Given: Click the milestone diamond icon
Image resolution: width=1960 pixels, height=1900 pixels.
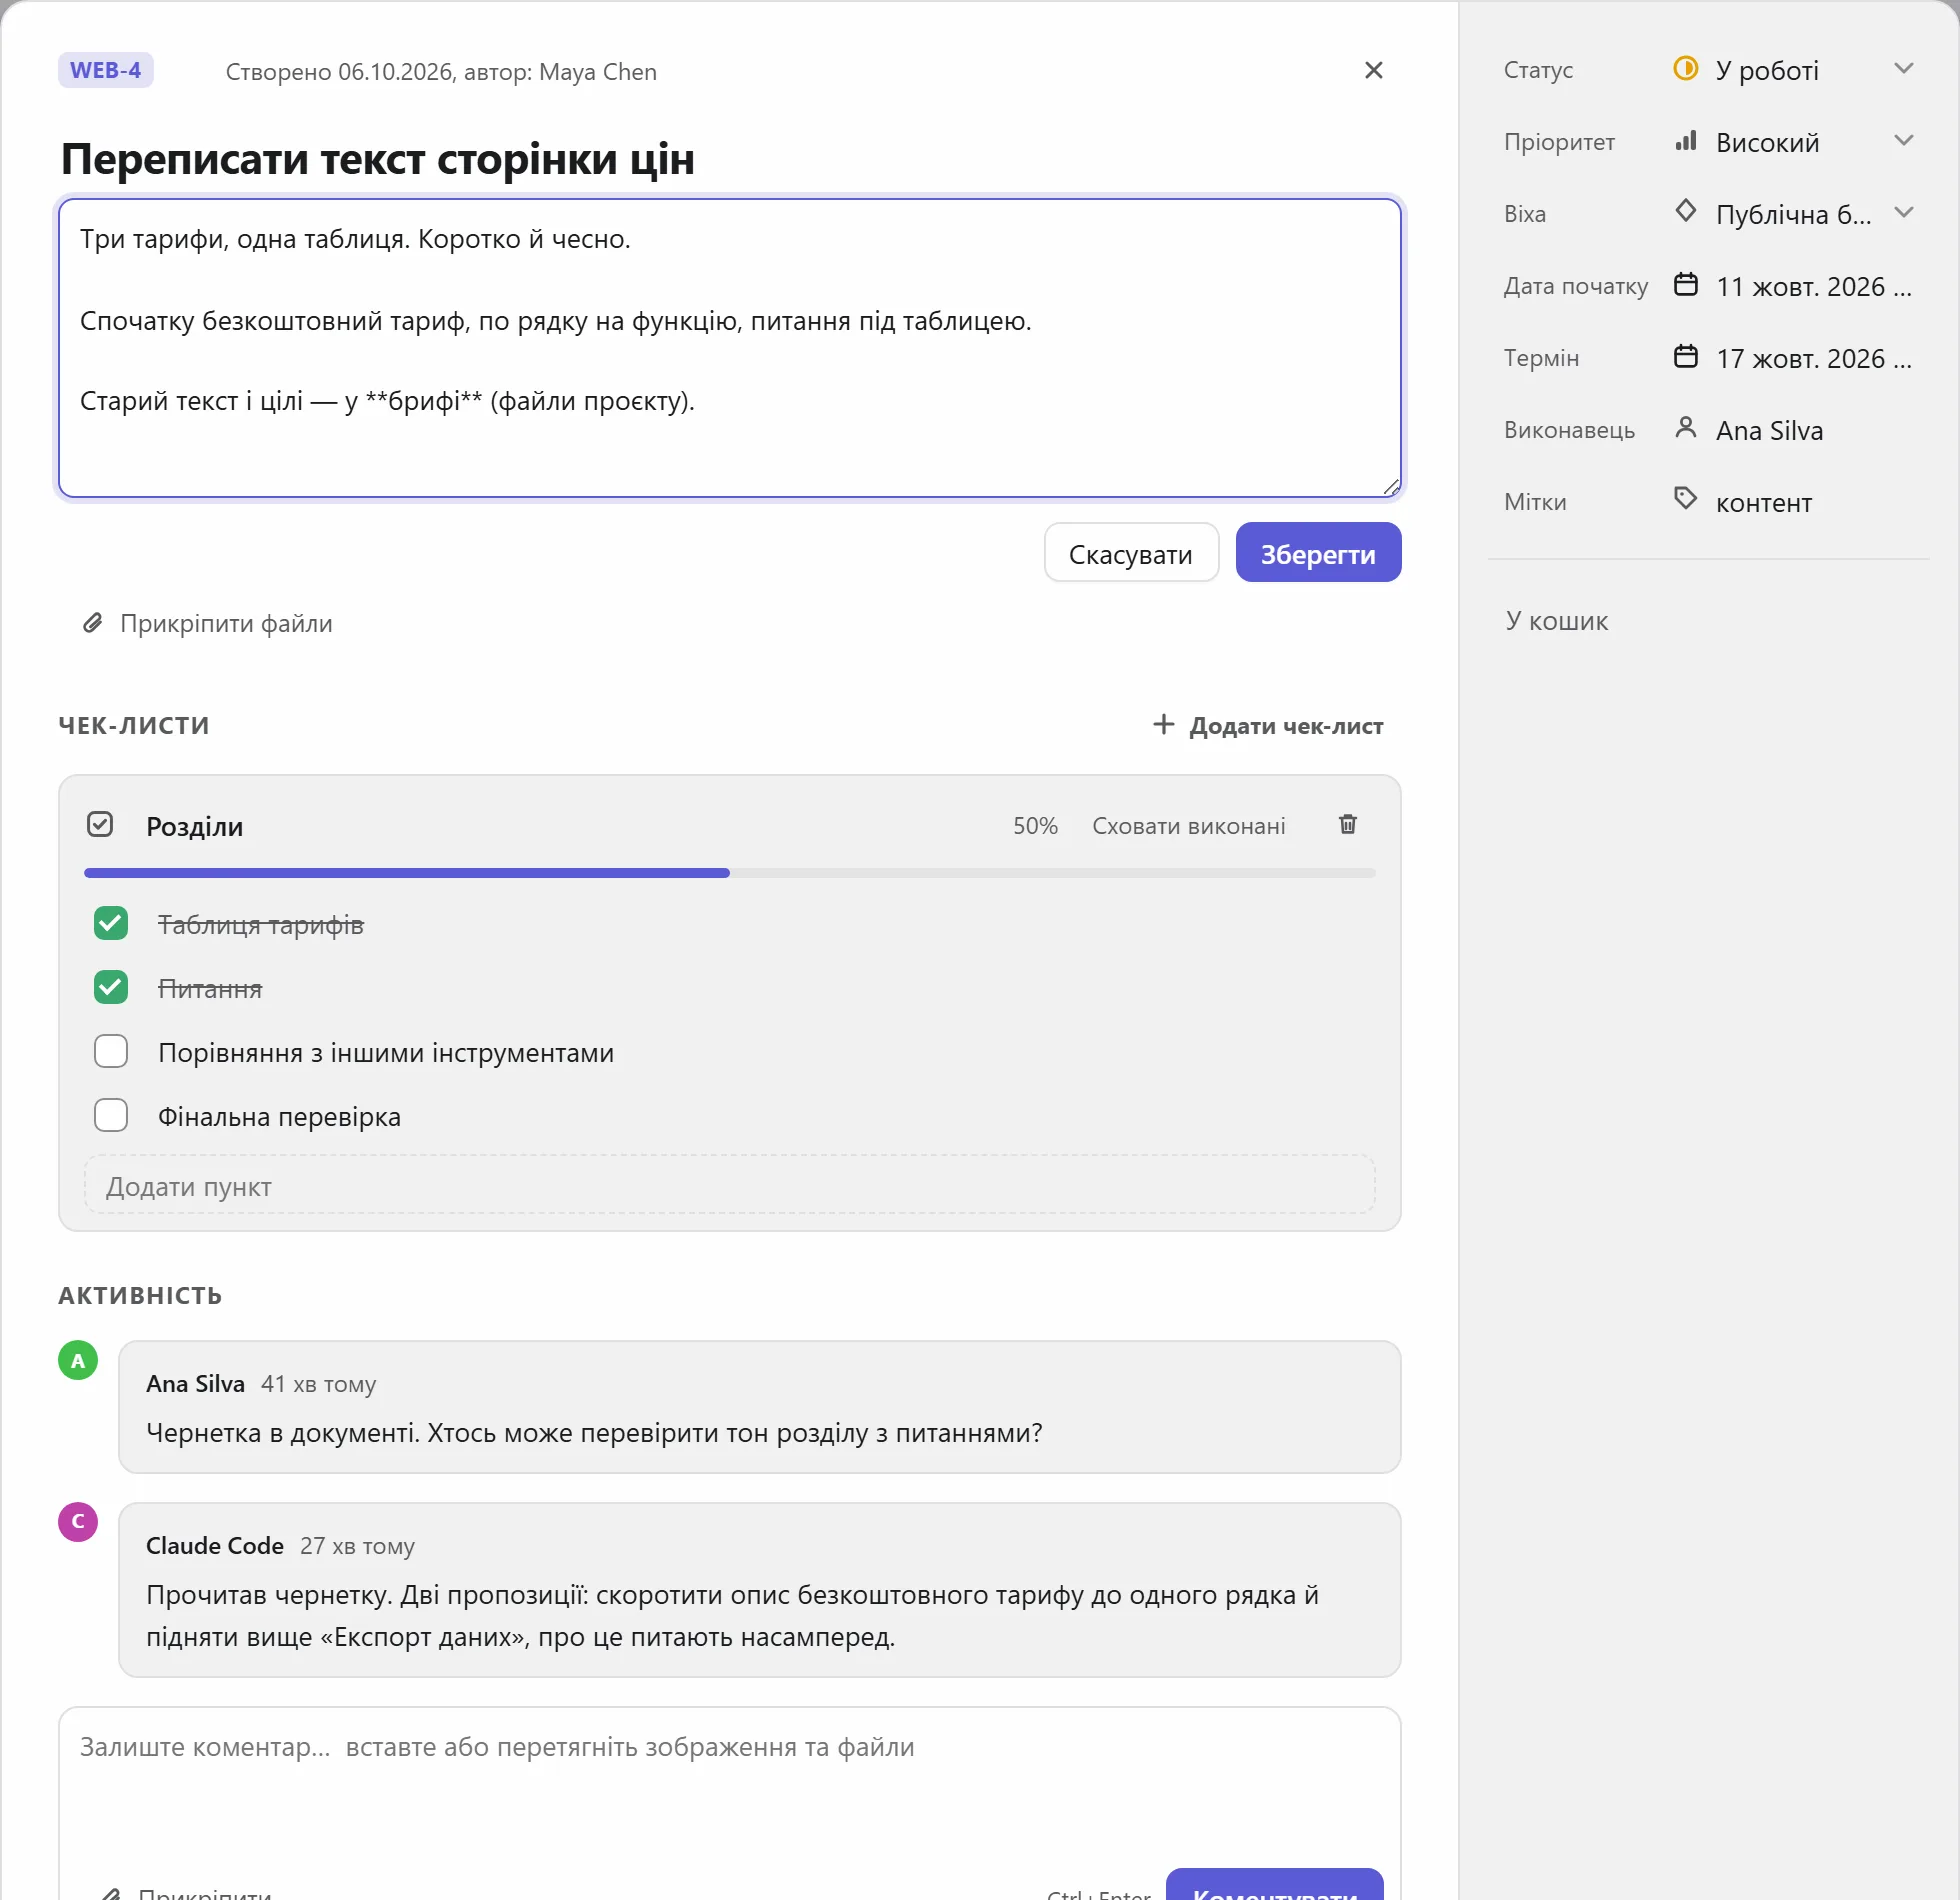Looking at the screenshot, I should coord(1685,212).
